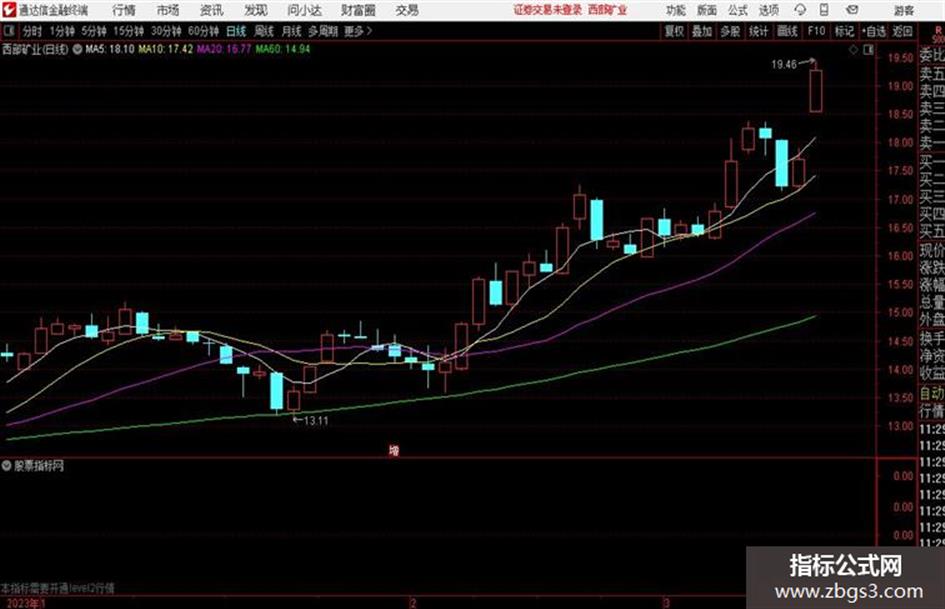Toggle the left panel icon beside 分时
The width and height of the screenshot is (945, 609).
click(x=8, y=31)
